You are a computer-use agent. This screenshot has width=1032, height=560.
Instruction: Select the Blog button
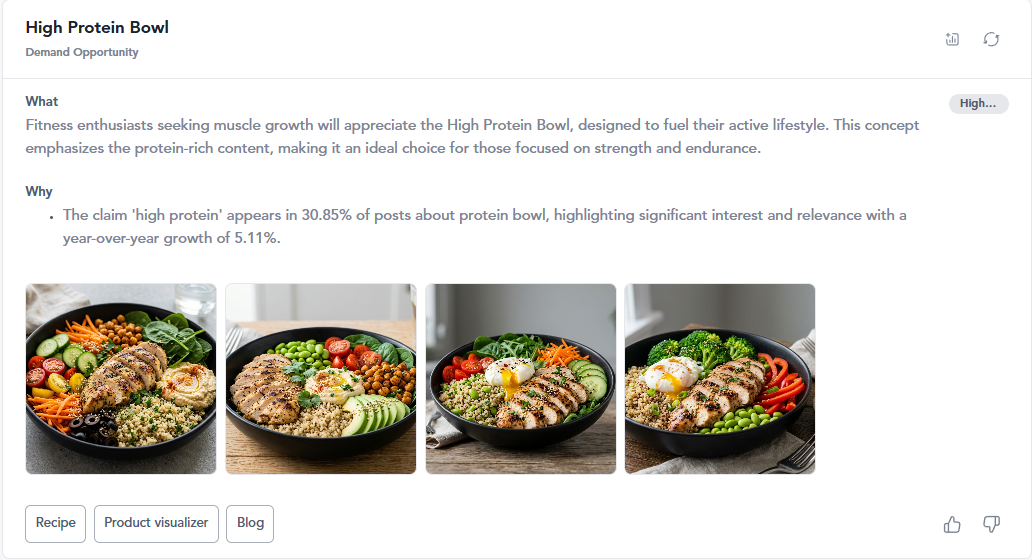[250, 523]
